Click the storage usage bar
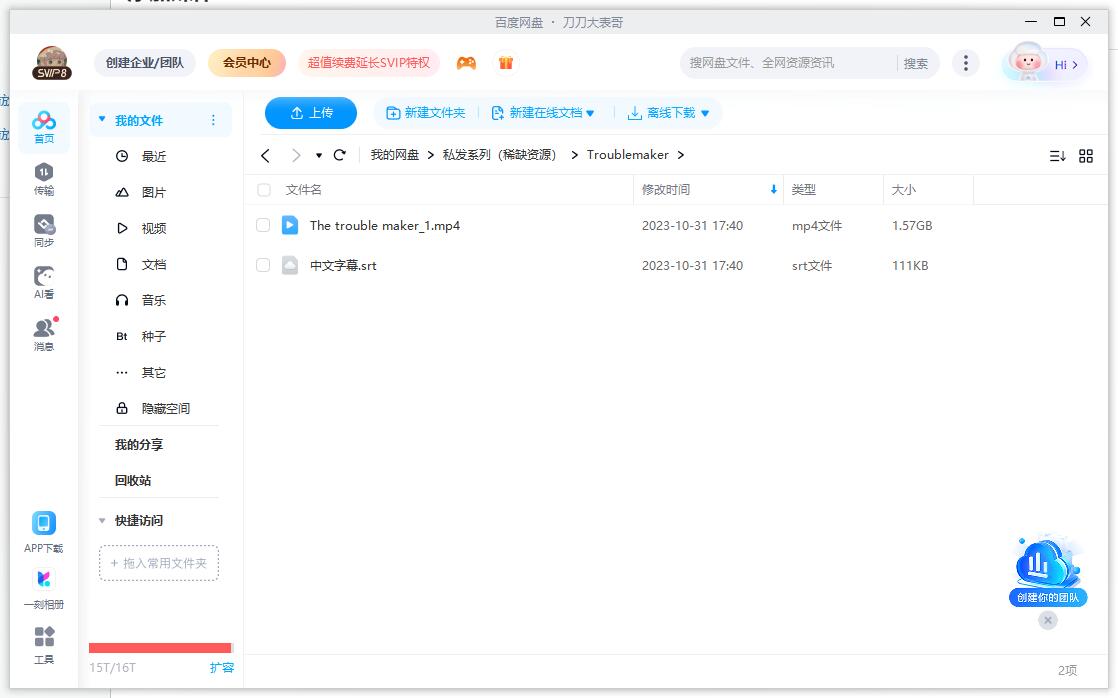The height and width of the screenshot is (698, 1118). click(x=159, y=647)
